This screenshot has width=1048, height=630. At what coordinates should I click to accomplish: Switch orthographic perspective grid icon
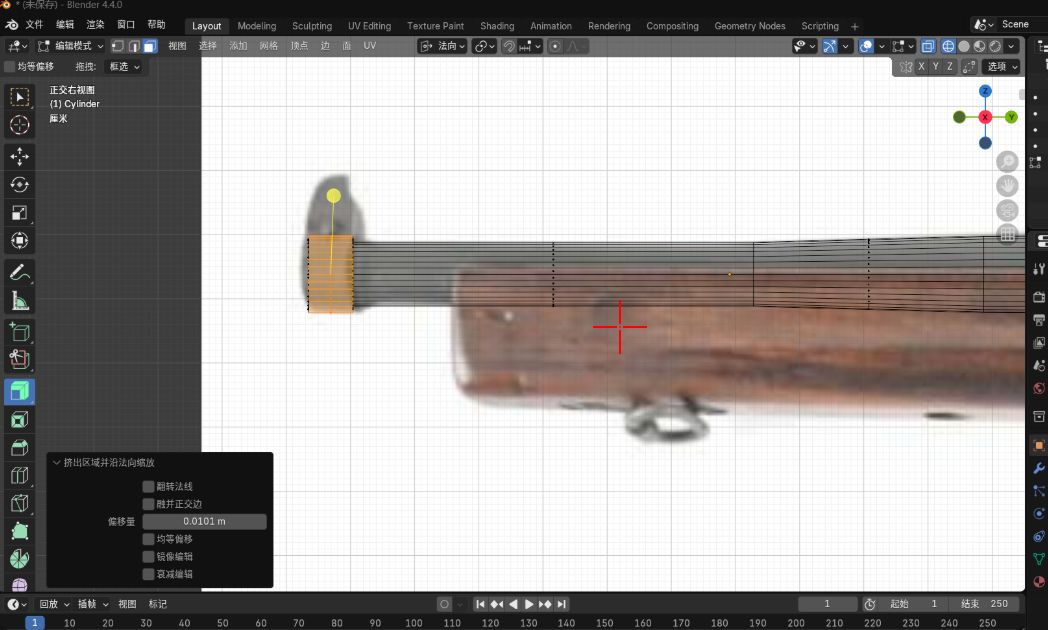click(1007, 234)
